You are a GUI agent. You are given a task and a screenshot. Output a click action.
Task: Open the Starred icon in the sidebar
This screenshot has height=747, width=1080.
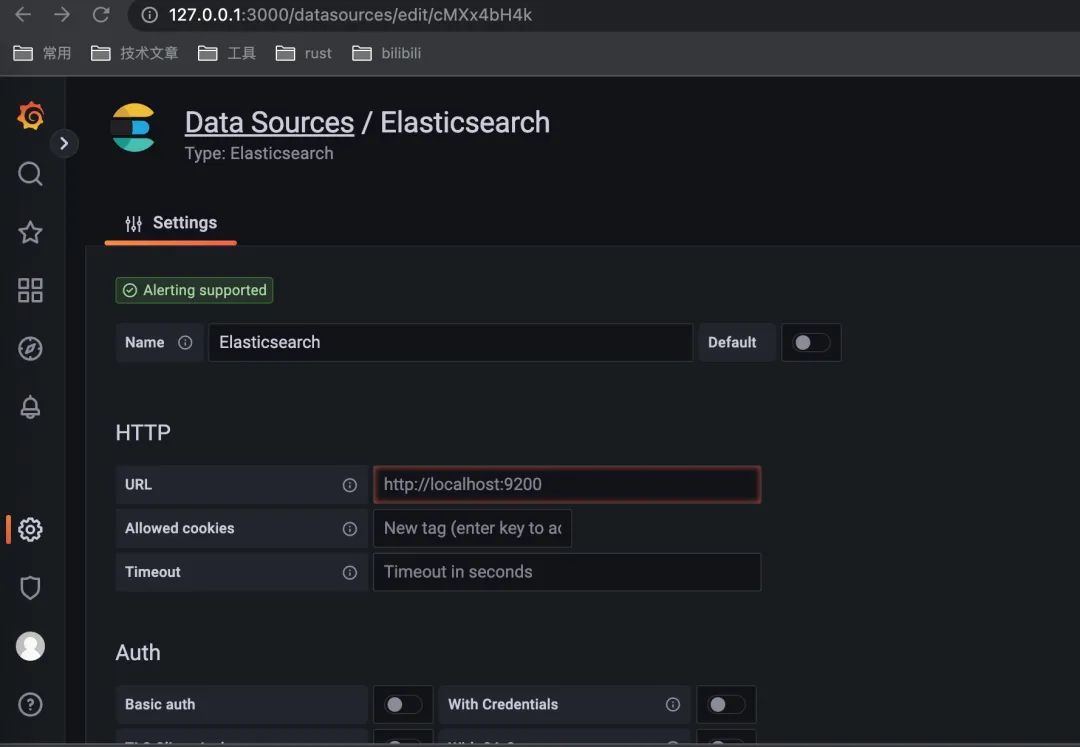[x=30, y=232]
